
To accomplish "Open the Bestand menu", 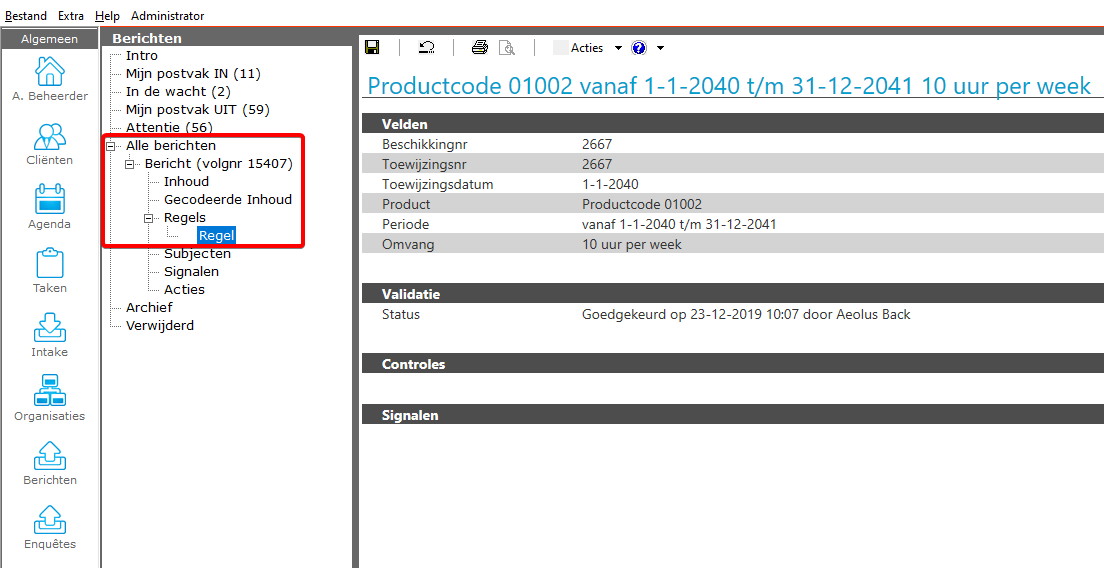I will tap(25, 16).
